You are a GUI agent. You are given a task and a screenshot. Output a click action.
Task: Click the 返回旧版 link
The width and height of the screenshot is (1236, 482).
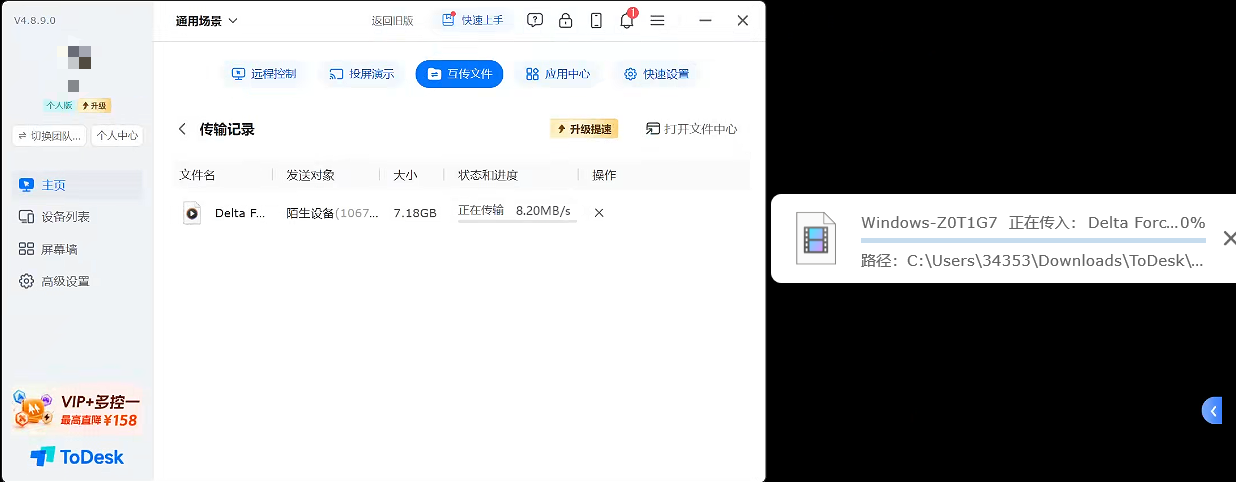point(392,20)
